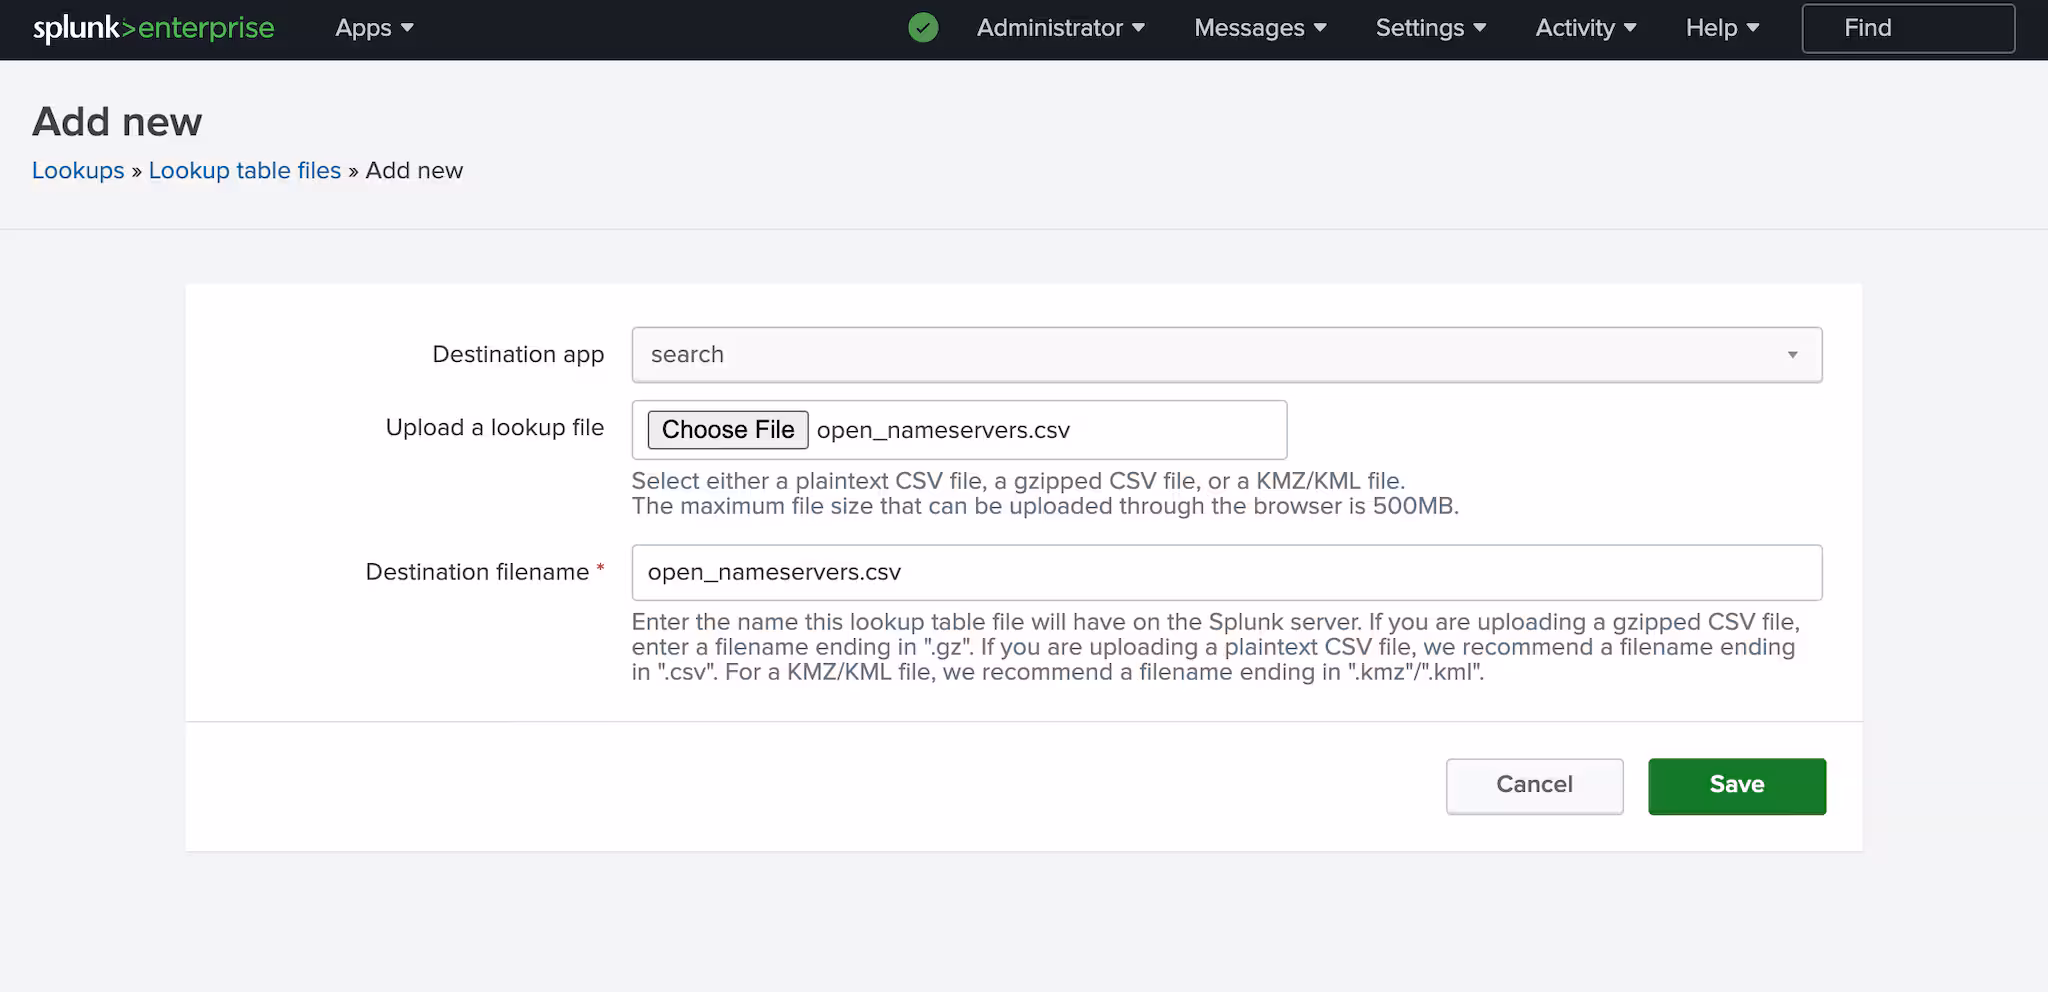Open the Destination app select box
Image resolution: width=2048 pixels, height=992 pixels.
pos(1226,355)
